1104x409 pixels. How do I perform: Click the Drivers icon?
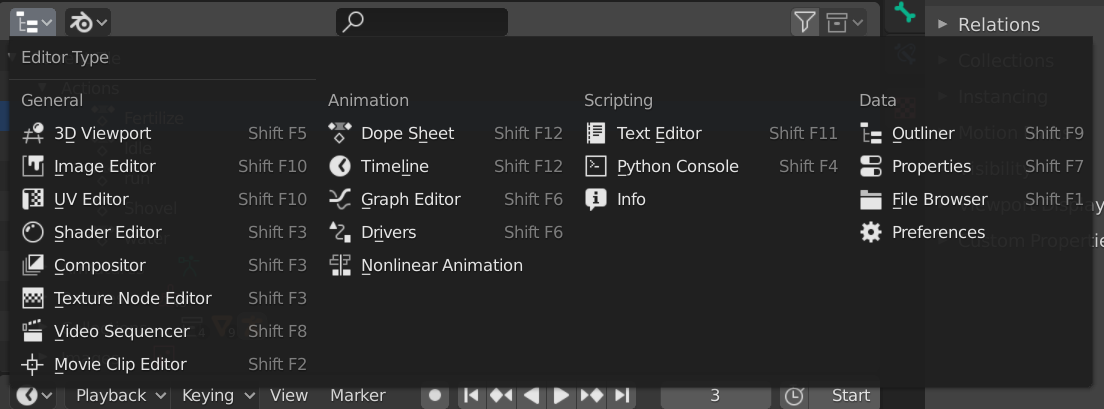point(340,232)
